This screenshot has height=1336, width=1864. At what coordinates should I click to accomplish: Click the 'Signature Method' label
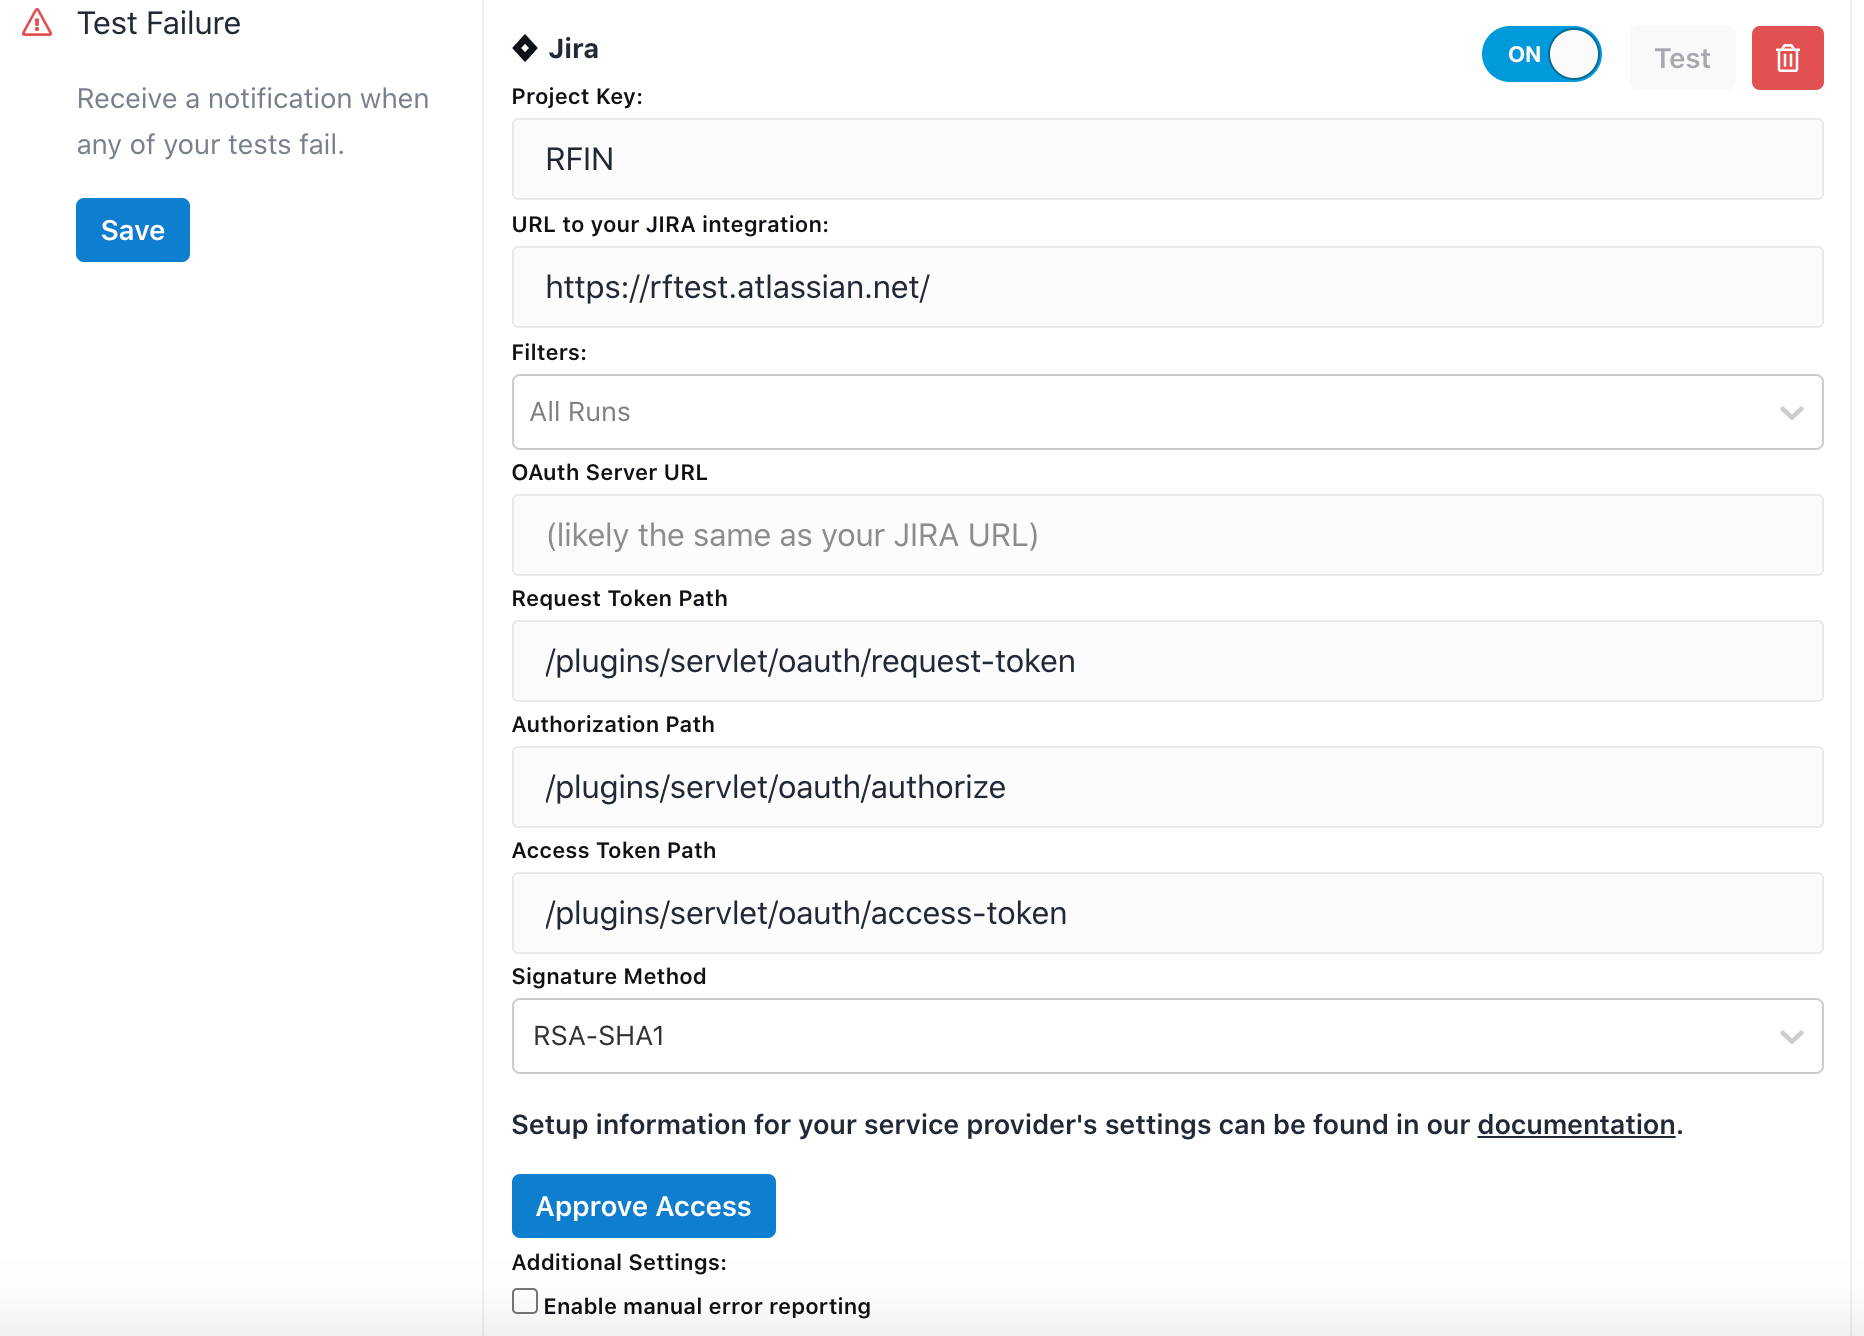click(609, 976)
